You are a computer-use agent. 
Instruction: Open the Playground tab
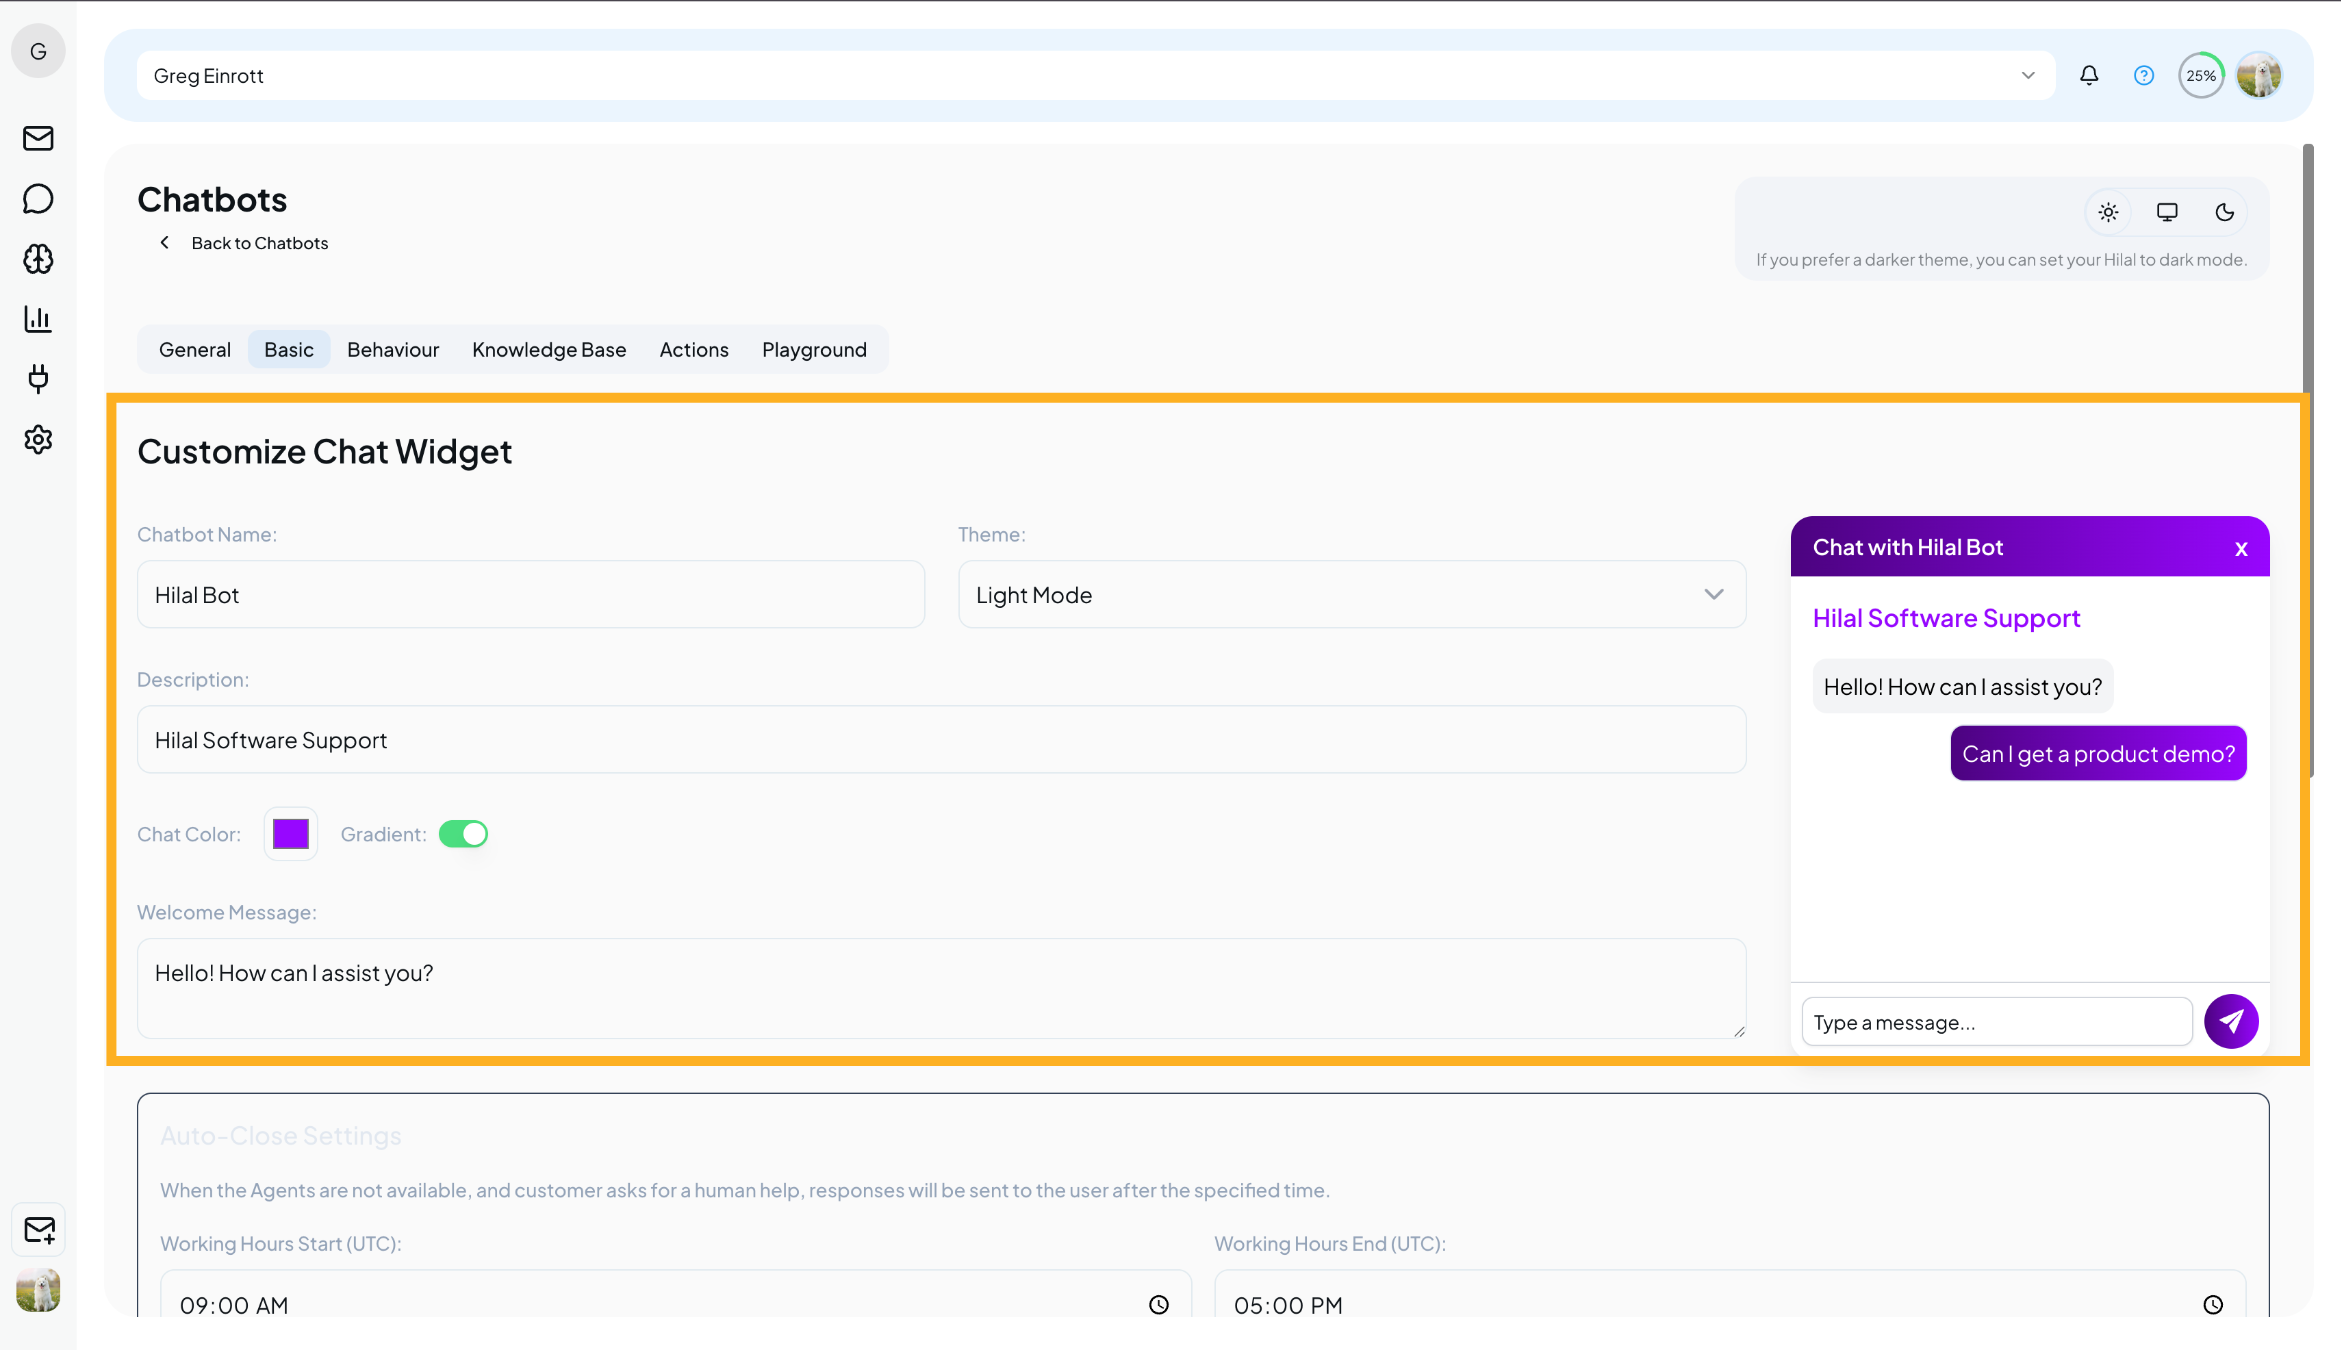click(814, 349)
